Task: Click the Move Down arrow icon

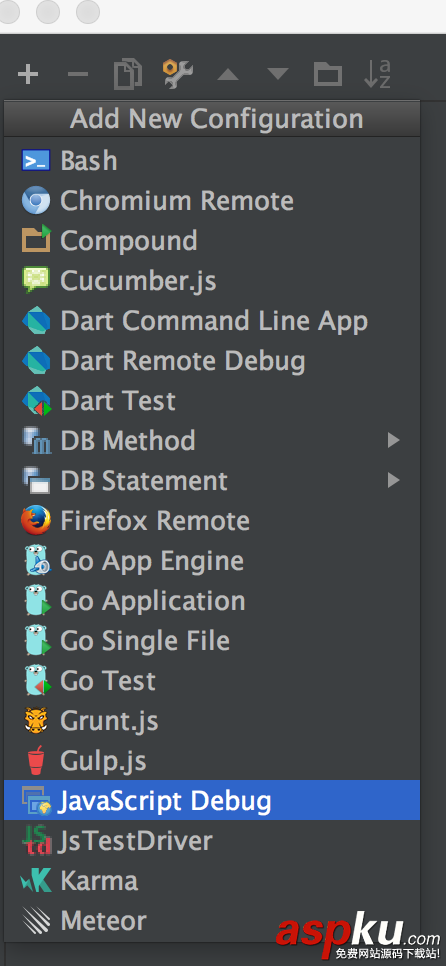Action: [278, 75]
